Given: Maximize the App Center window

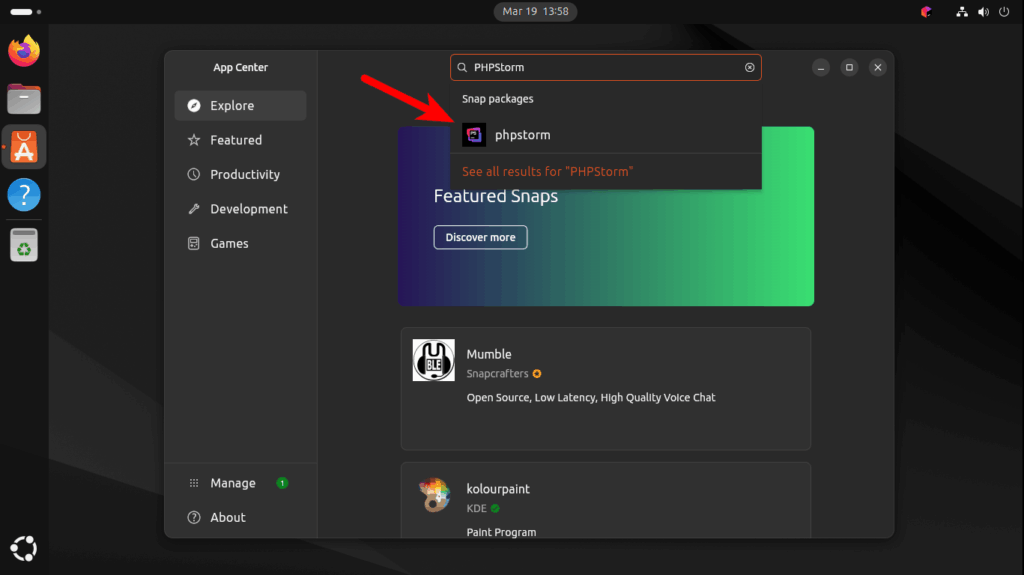Looking at the screenshot, I should [849, 67].
